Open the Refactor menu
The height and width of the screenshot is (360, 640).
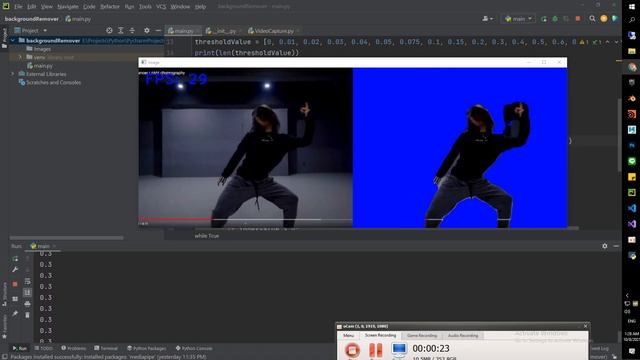coord(110,7)
